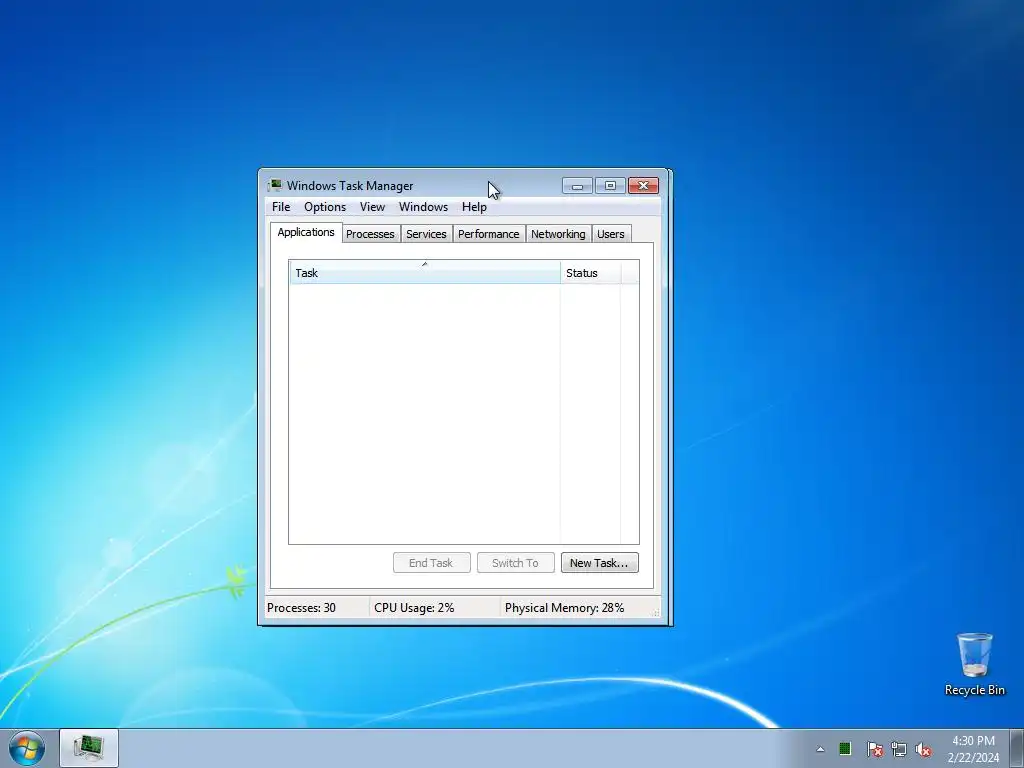Select the Recycle Bin desktop icon
The height and width of the screenshot is (768, 1024).
(974, 664)
